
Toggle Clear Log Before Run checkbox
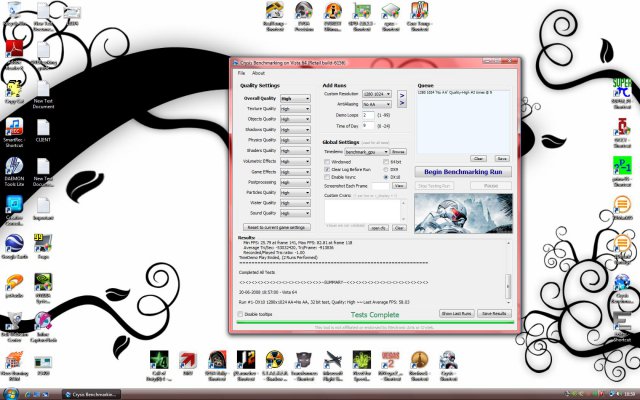coord(327,169)
